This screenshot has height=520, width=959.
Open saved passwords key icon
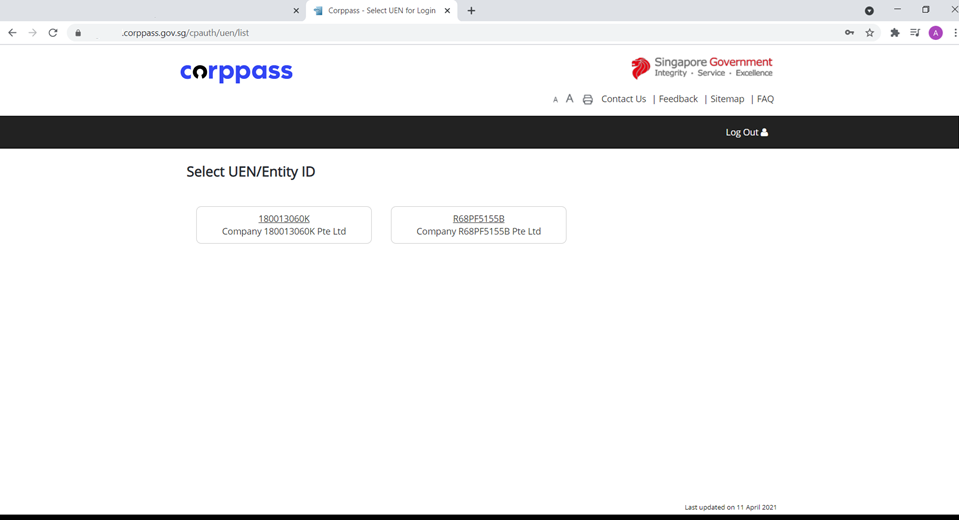coord(850,33)
